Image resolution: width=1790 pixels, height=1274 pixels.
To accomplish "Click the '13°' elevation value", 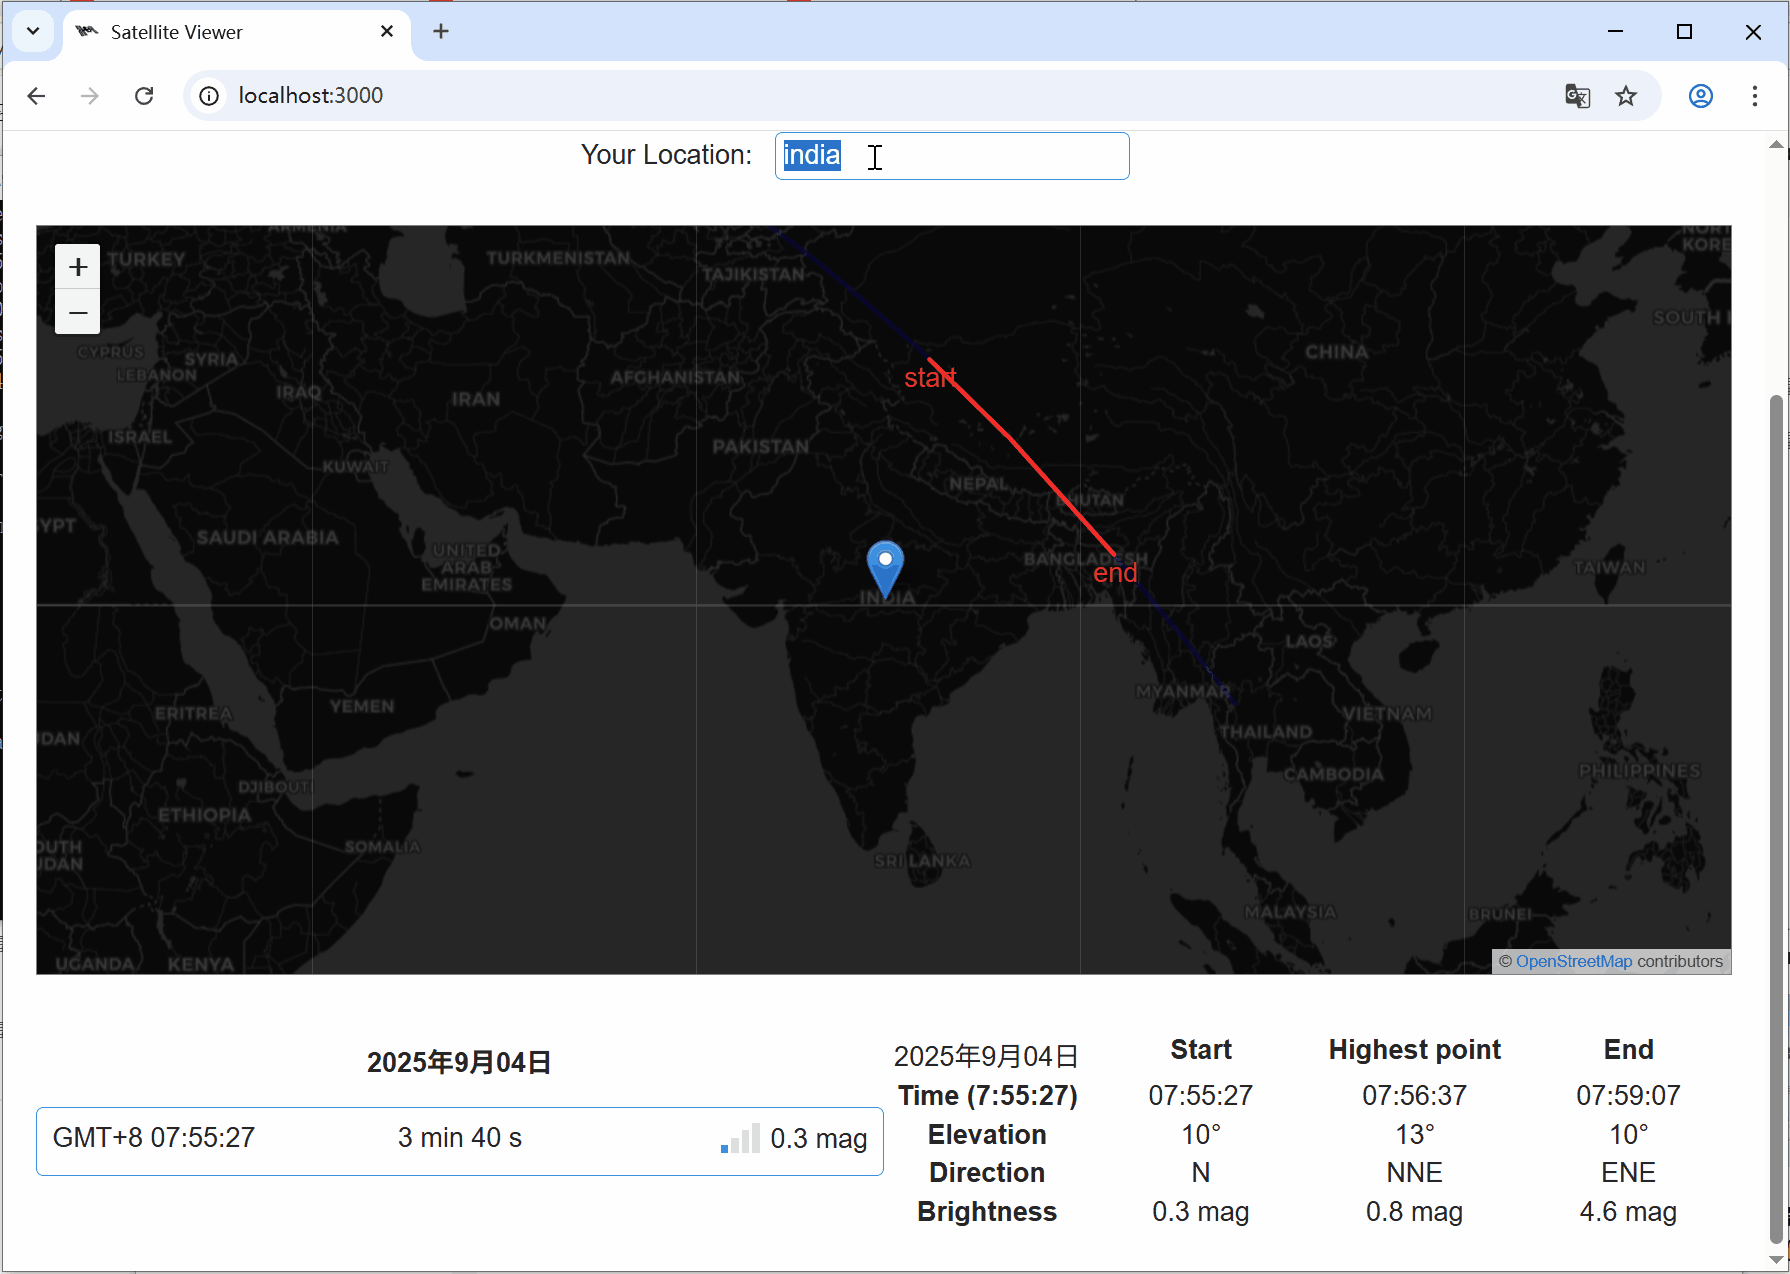I will pyautogui.click(x=1414, y=1135).
